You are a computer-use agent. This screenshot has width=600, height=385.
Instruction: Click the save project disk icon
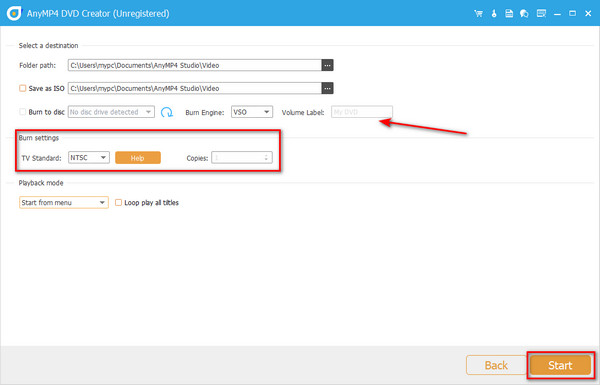(509, 14)
